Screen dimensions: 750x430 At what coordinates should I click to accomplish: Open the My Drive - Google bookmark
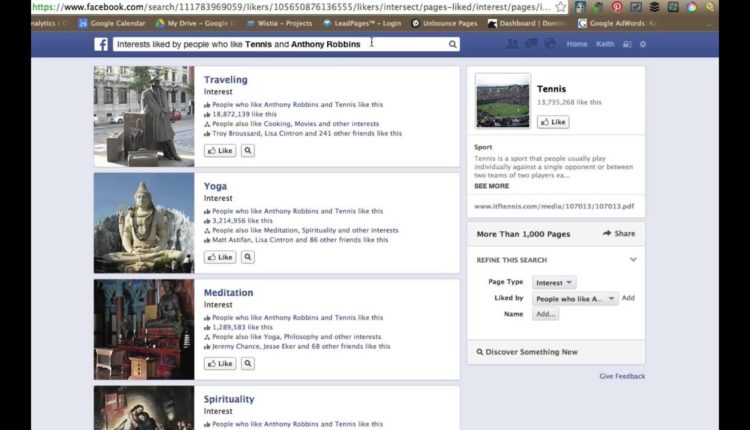[x=195, y=23]
